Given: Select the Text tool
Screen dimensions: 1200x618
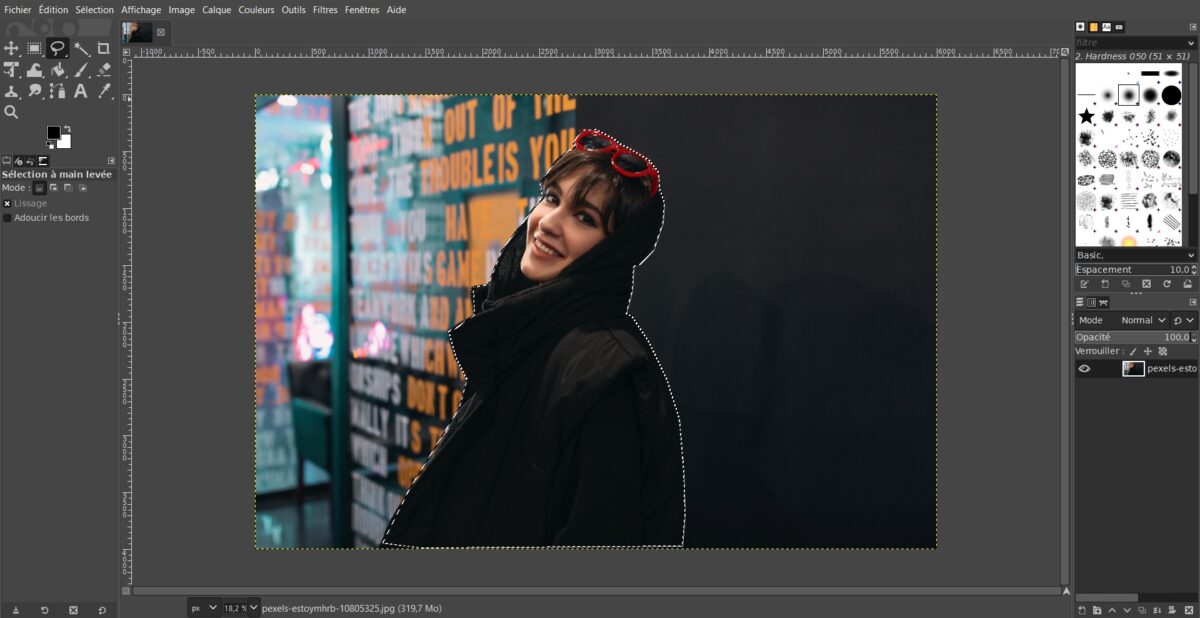Looking at the screenshot, I should coord(81,92).
